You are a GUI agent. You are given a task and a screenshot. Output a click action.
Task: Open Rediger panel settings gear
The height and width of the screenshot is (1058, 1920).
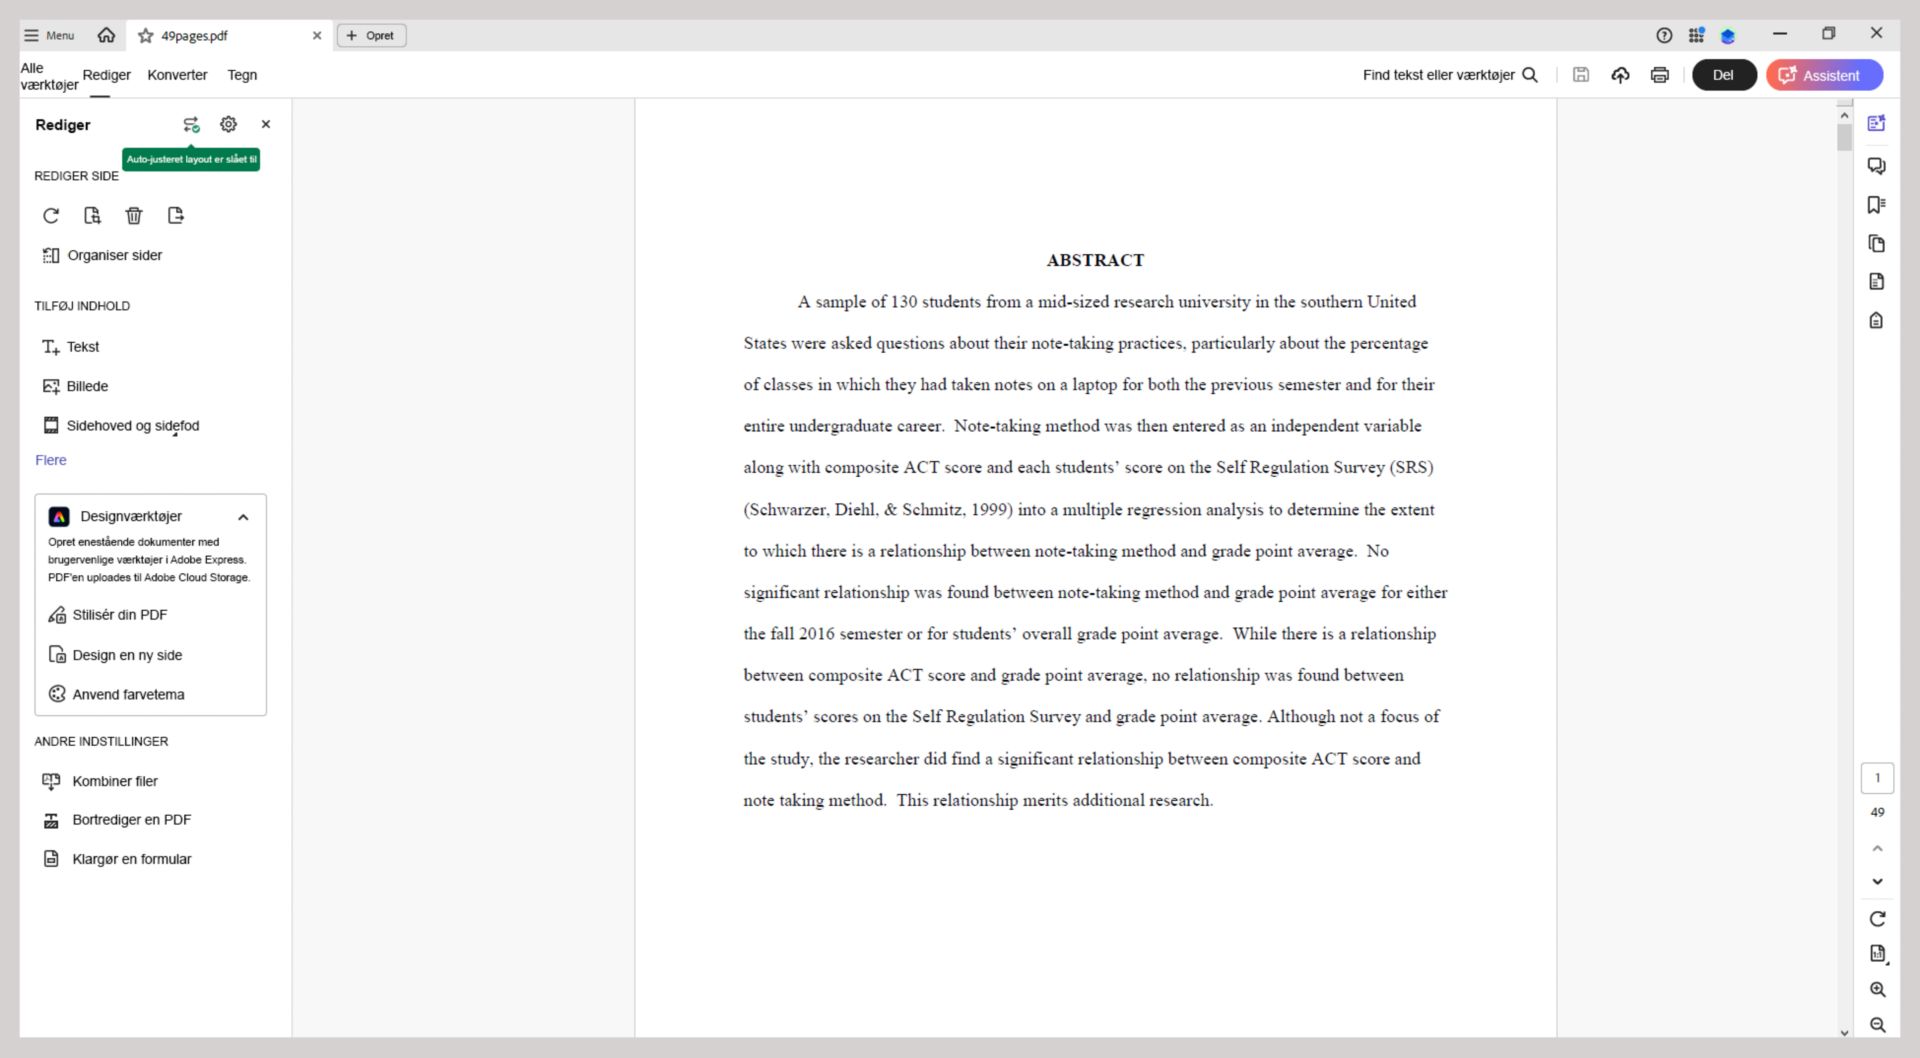tap(229, 124)
